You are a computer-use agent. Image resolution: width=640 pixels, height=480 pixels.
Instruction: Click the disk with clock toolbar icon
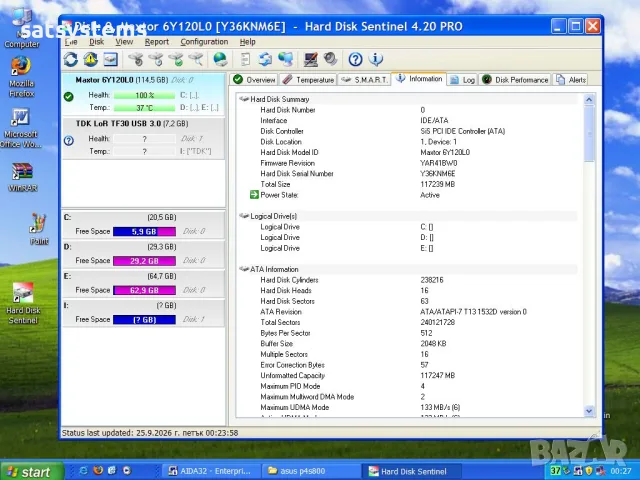point(156,60)
